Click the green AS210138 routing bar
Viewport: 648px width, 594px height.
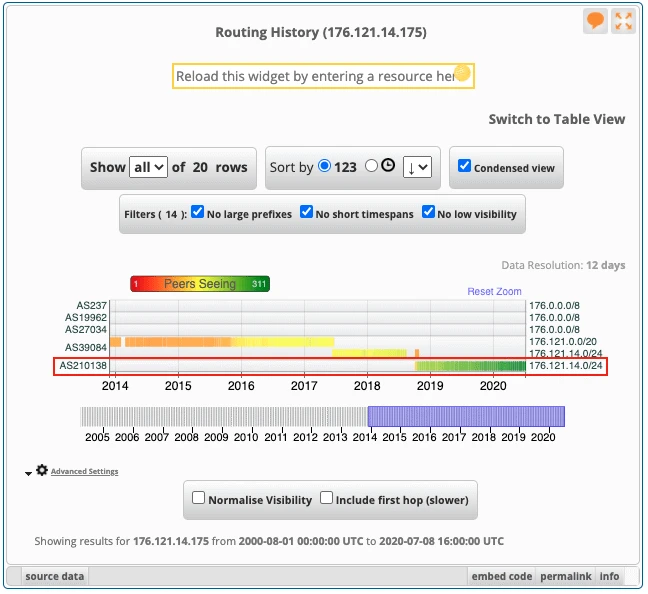click(x=470, y=366)
